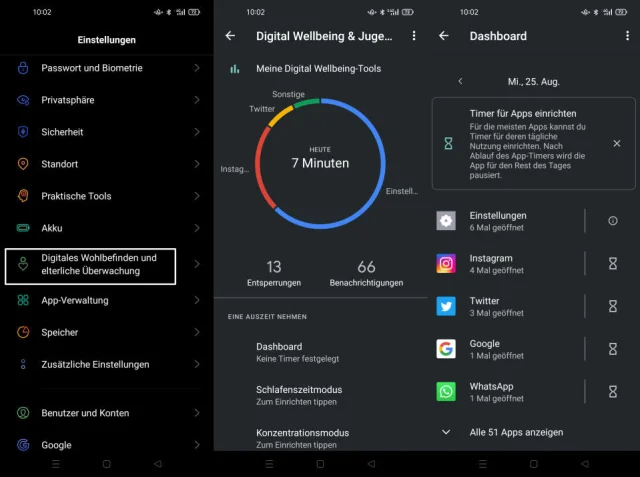
Task: Tap Einstell... label on usage chart
Action: pyautogui.click(x=402, y=191)
